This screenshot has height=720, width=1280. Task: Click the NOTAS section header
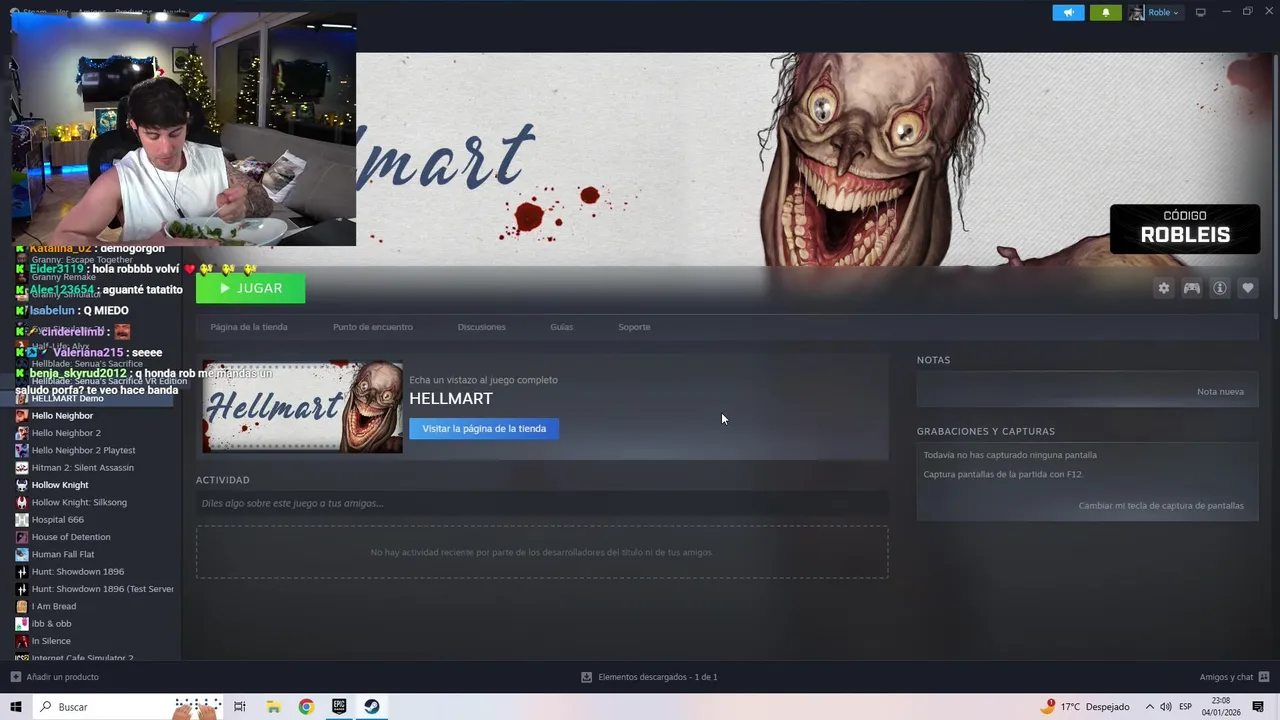click(933, 360)
